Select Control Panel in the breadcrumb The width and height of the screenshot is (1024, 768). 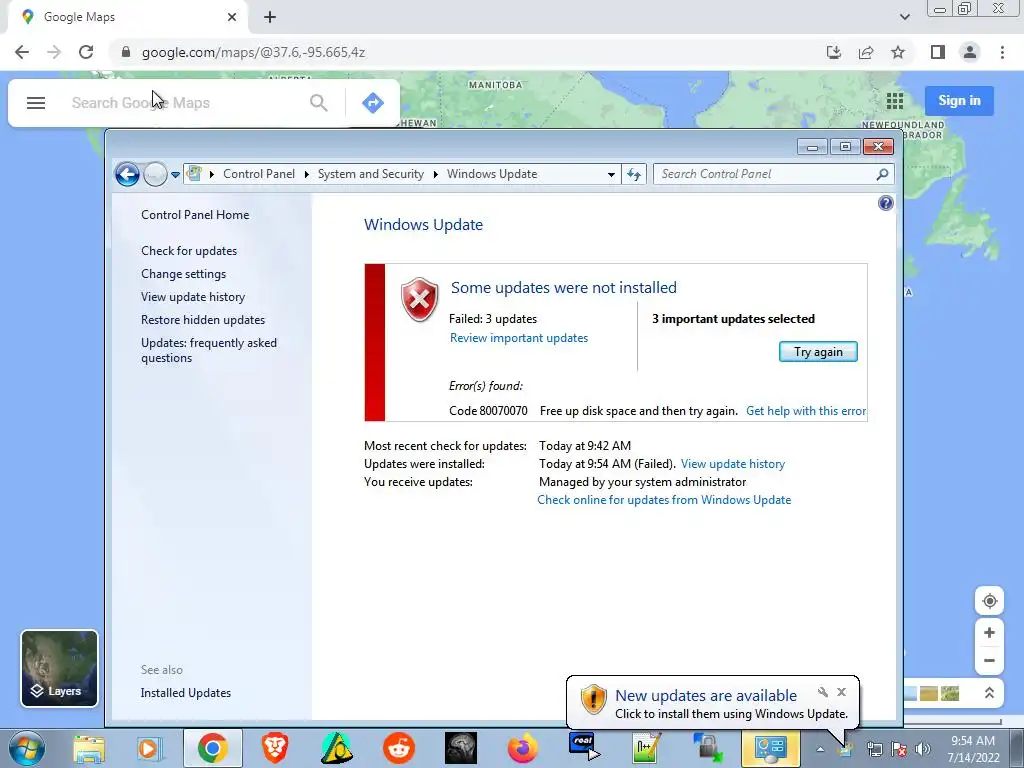(x=259, y=174)
